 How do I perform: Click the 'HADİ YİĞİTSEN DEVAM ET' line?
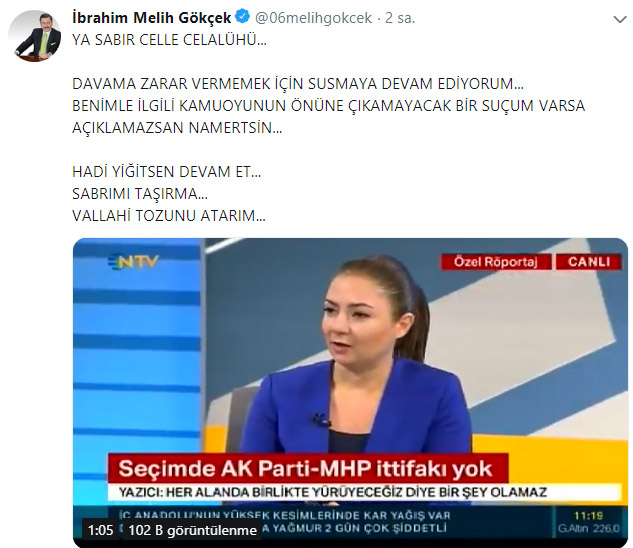click(167, 172)
